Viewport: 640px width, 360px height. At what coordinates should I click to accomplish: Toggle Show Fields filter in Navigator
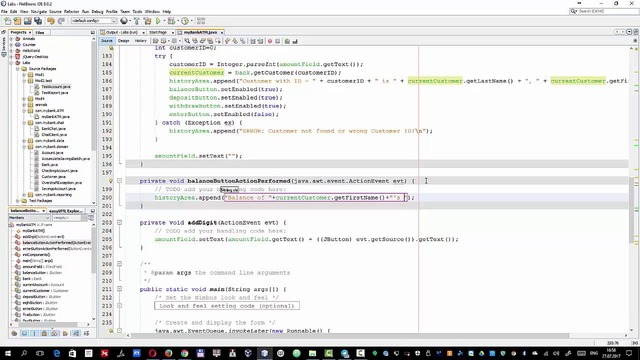24,333
